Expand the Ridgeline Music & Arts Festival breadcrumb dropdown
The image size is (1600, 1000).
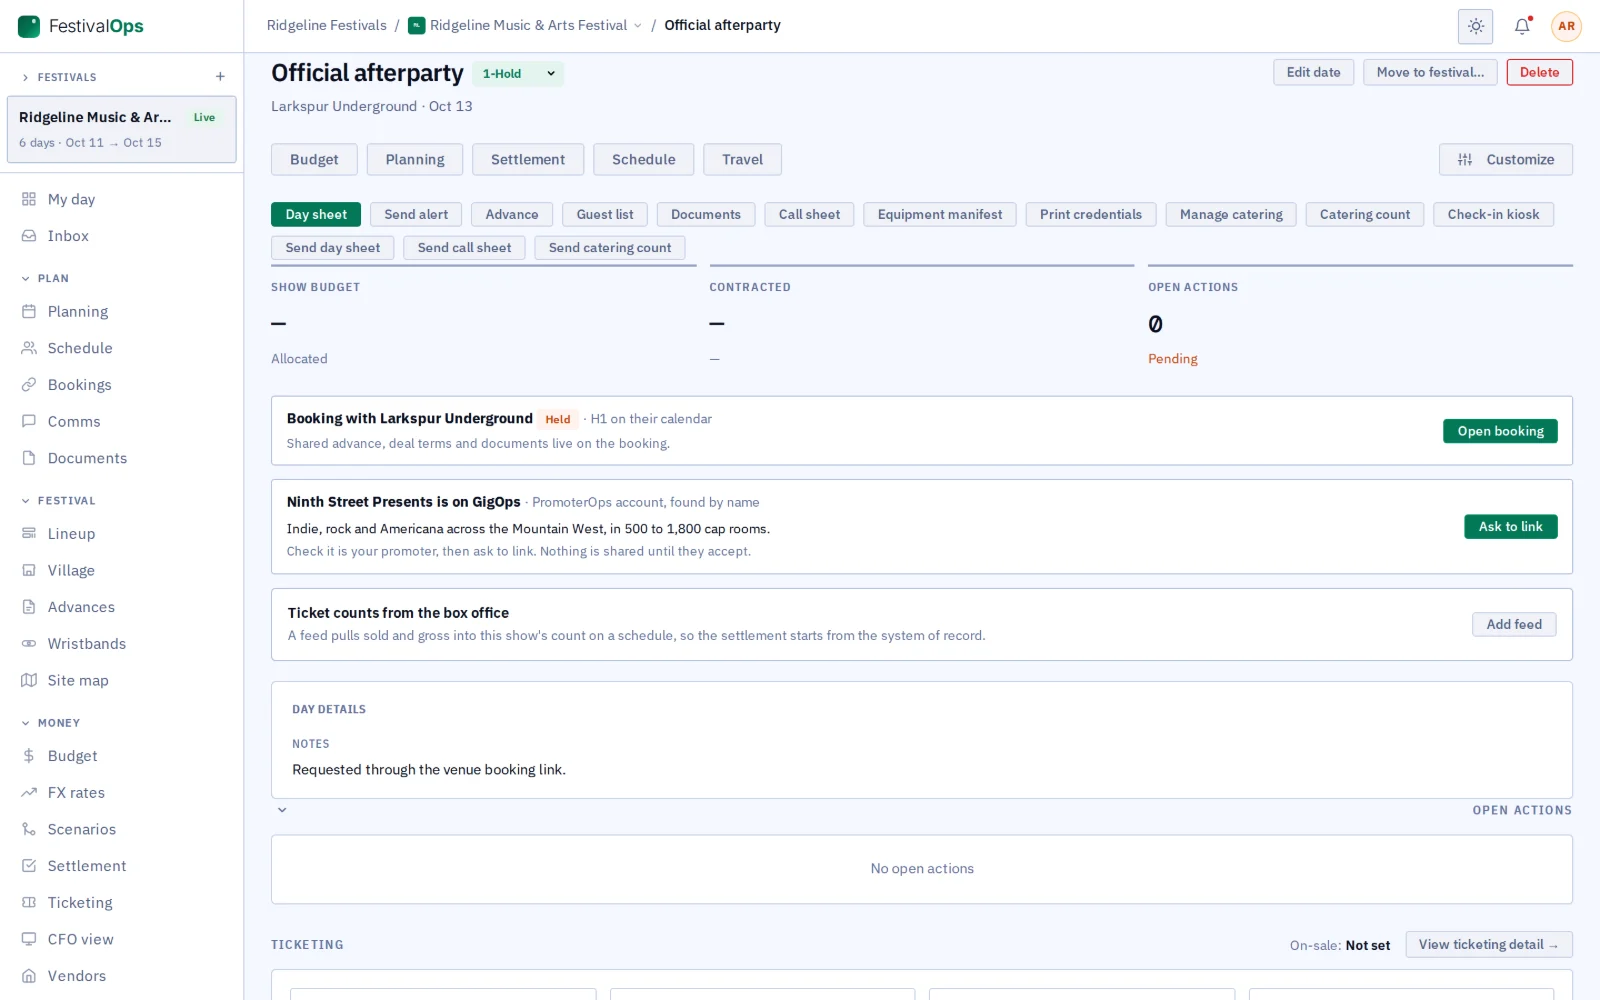(x=525, y=26)
